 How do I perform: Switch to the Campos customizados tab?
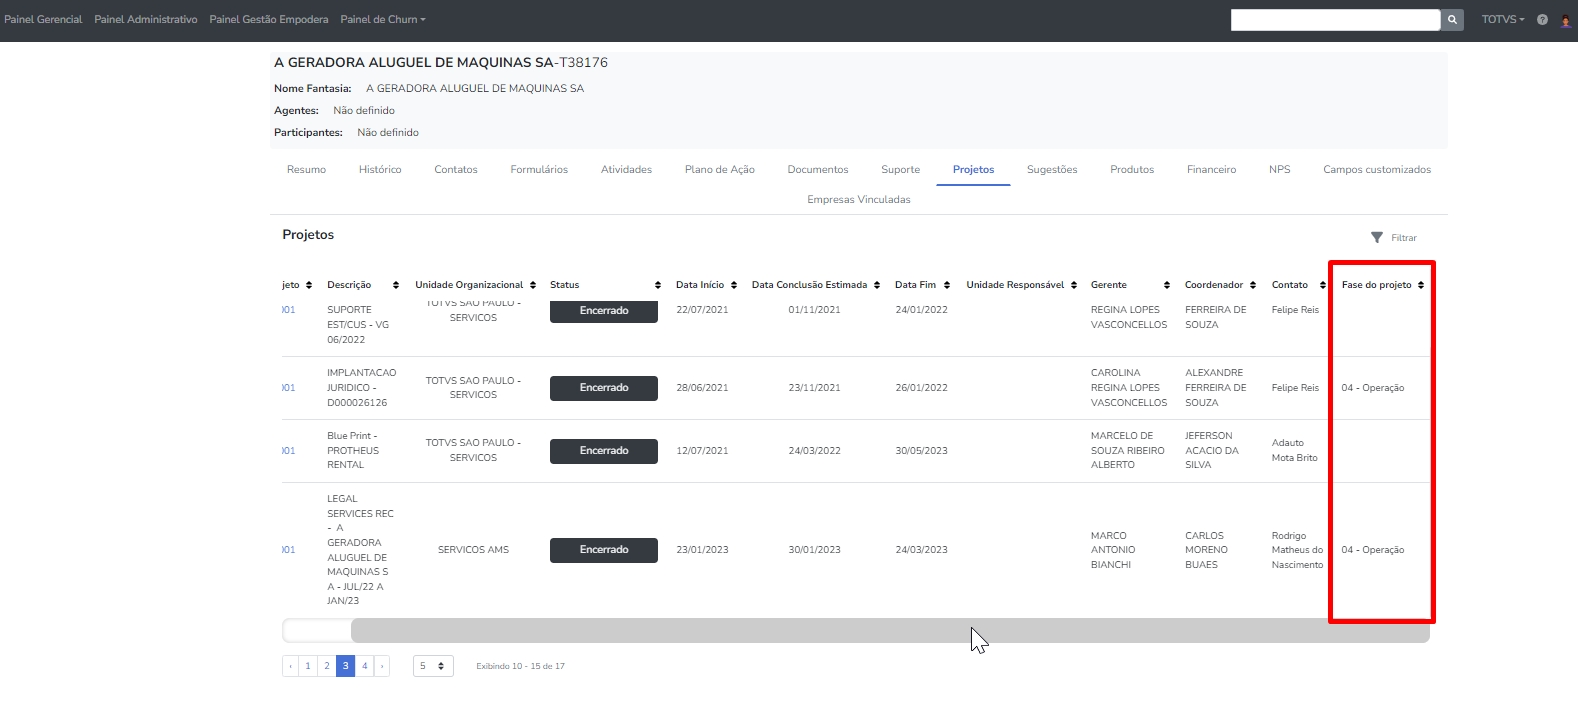click(1377, 170)
